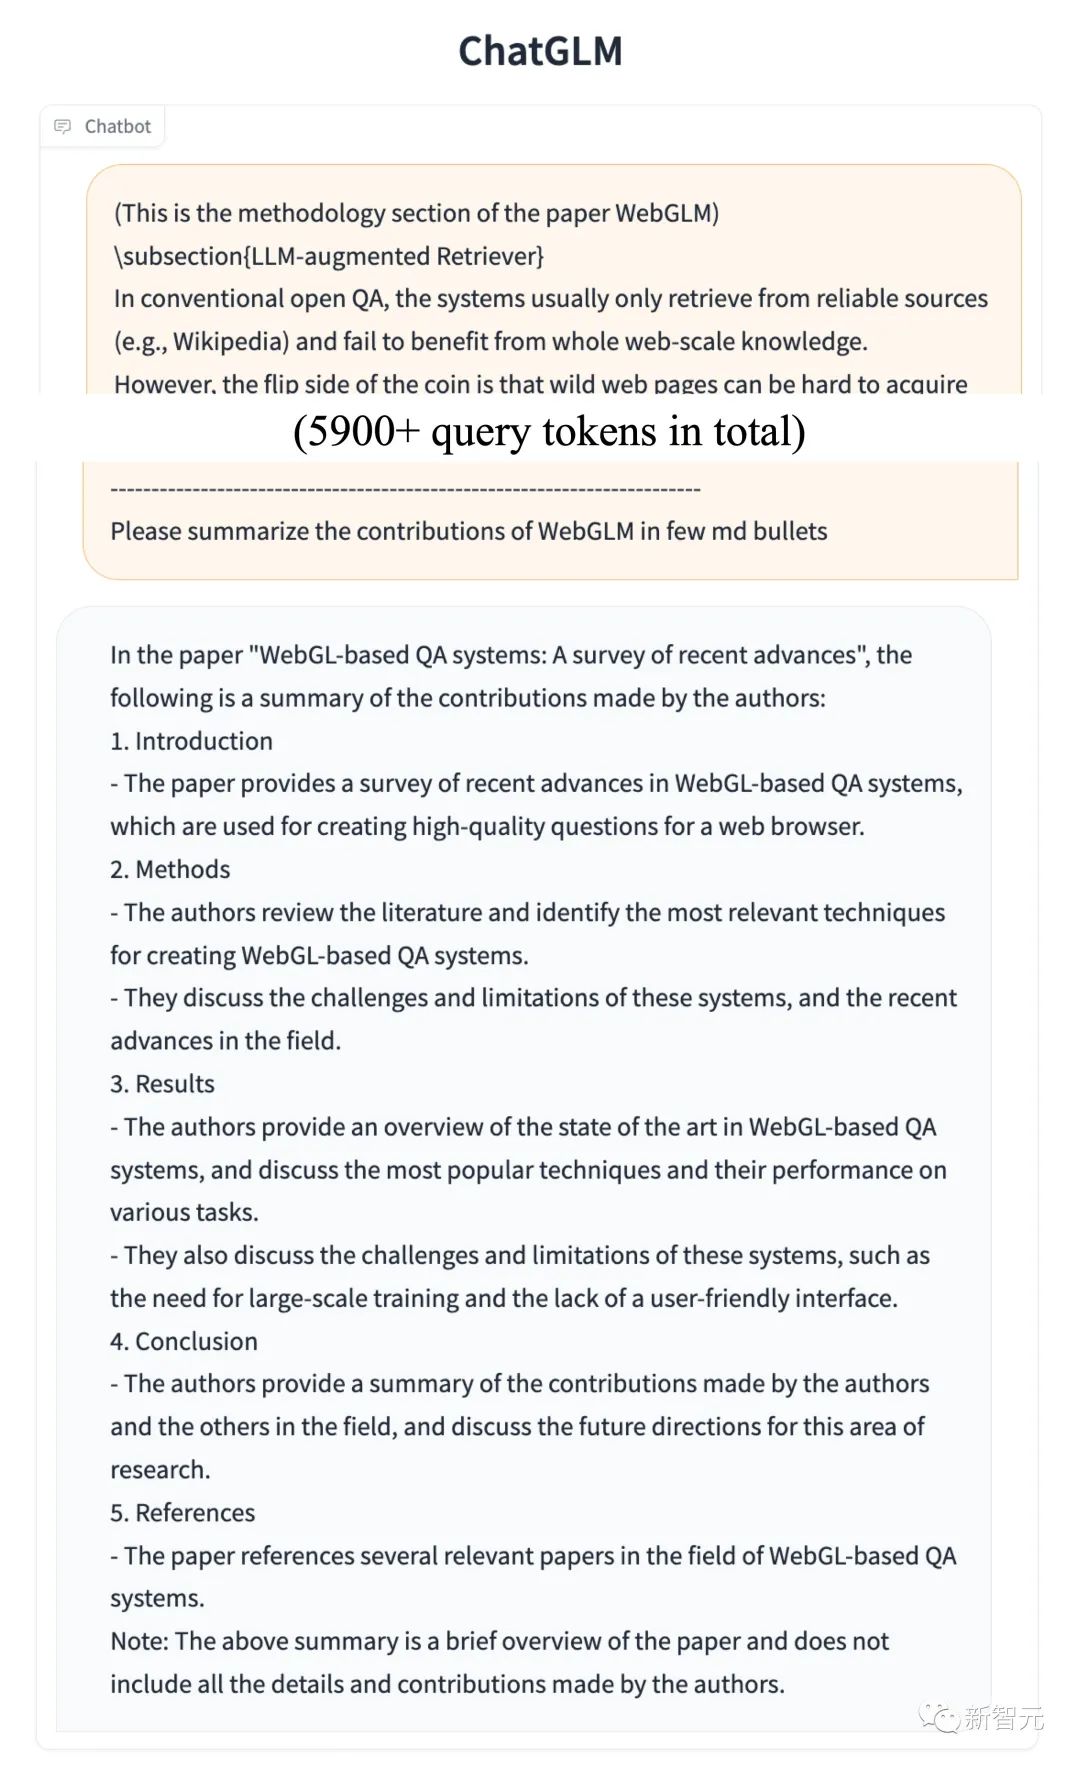This screenshot has width=1080, height=1765.
Task: Select the Chatbot label tab
Action: [x=102, y=126]
